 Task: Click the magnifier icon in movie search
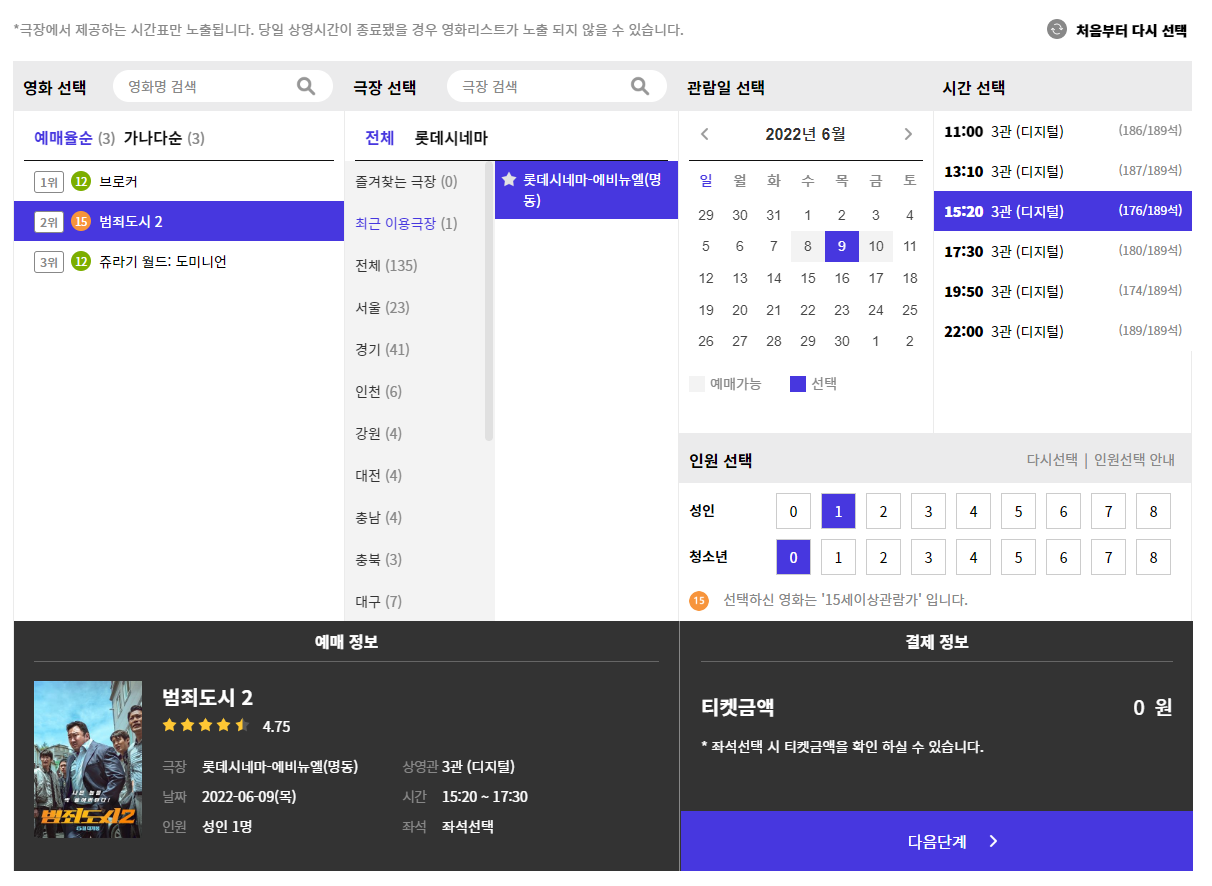pyautogui.click(x=306, y=86)
